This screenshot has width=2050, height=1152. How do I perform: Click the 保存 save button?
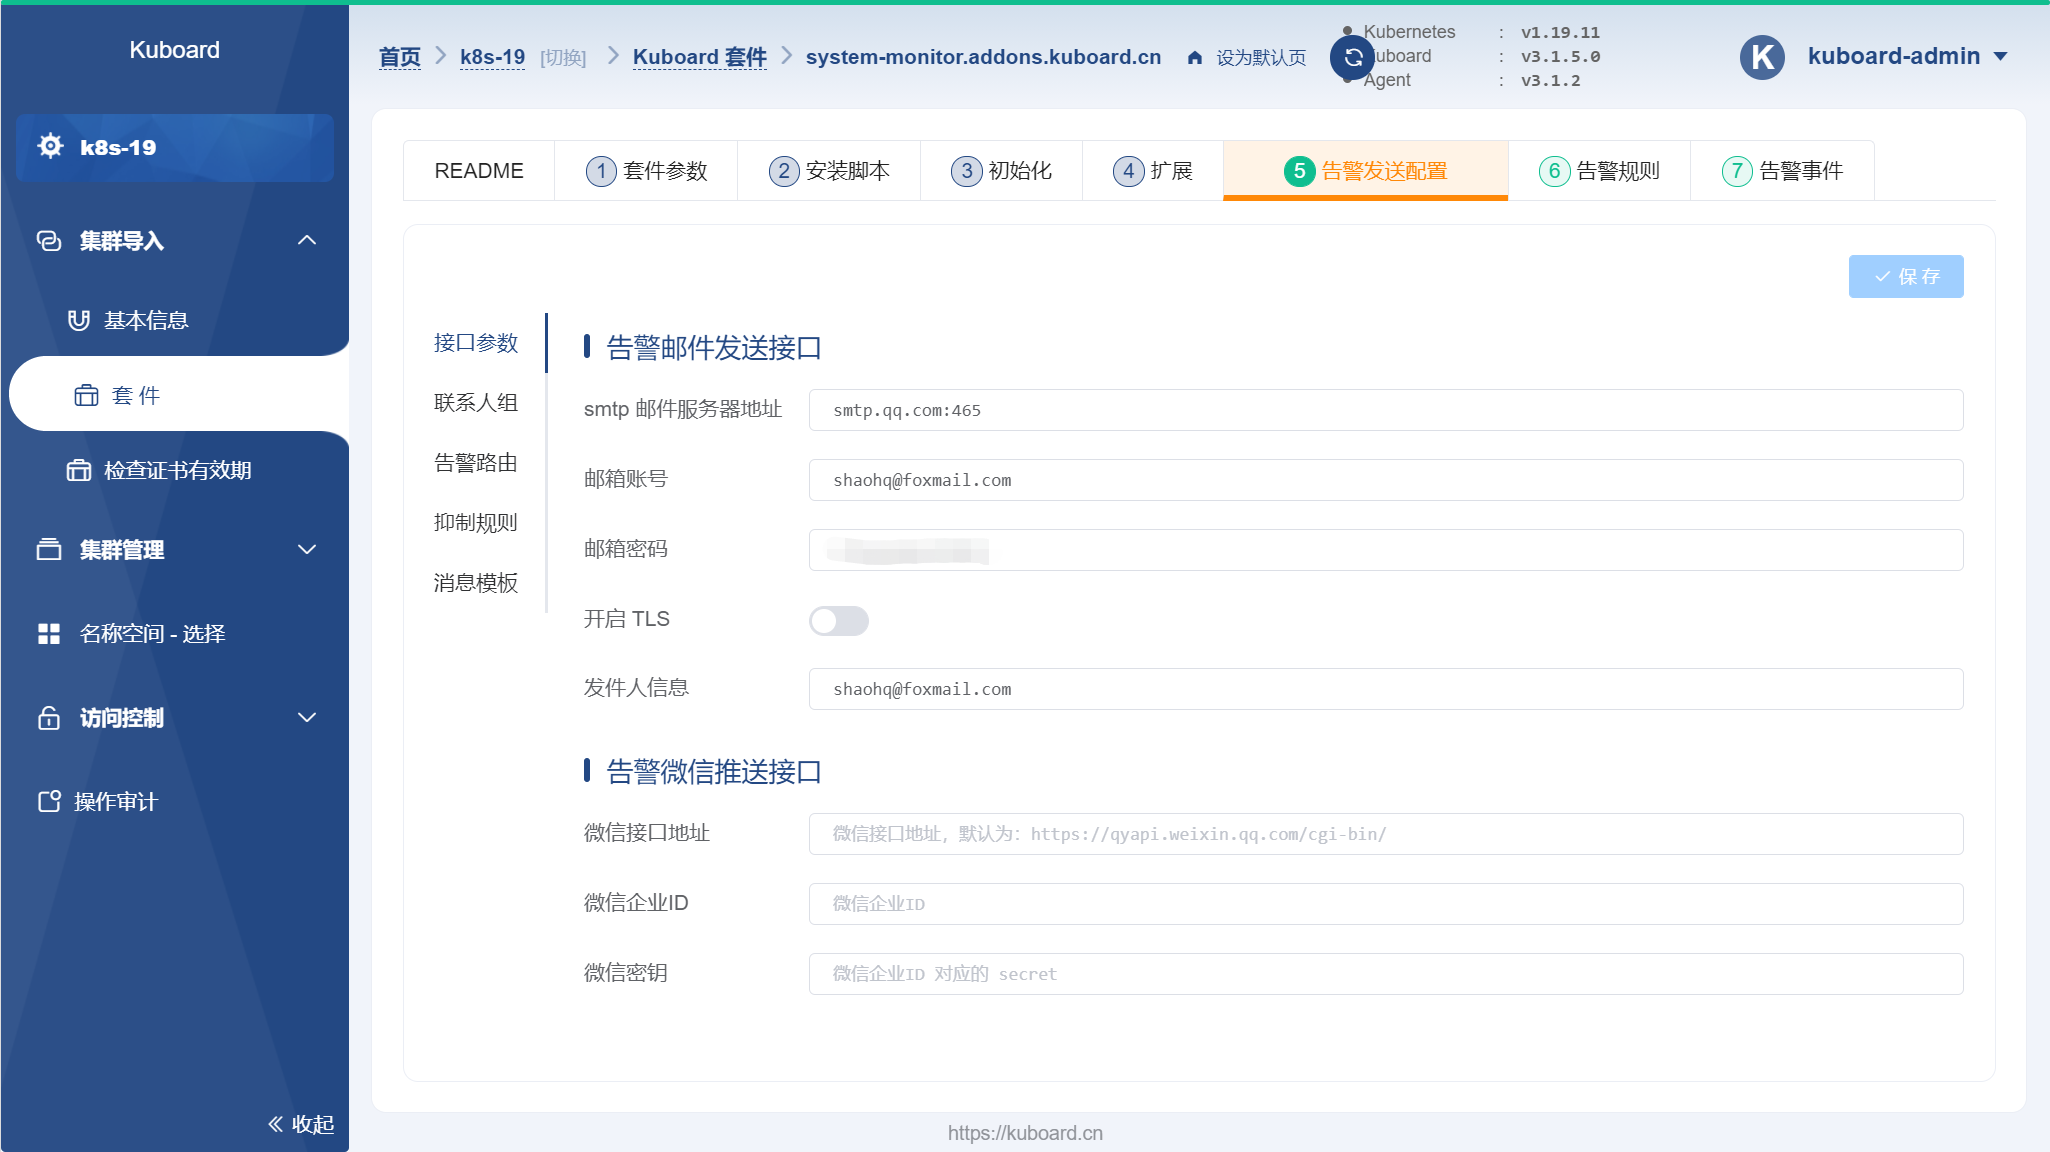pos(1905,277)
